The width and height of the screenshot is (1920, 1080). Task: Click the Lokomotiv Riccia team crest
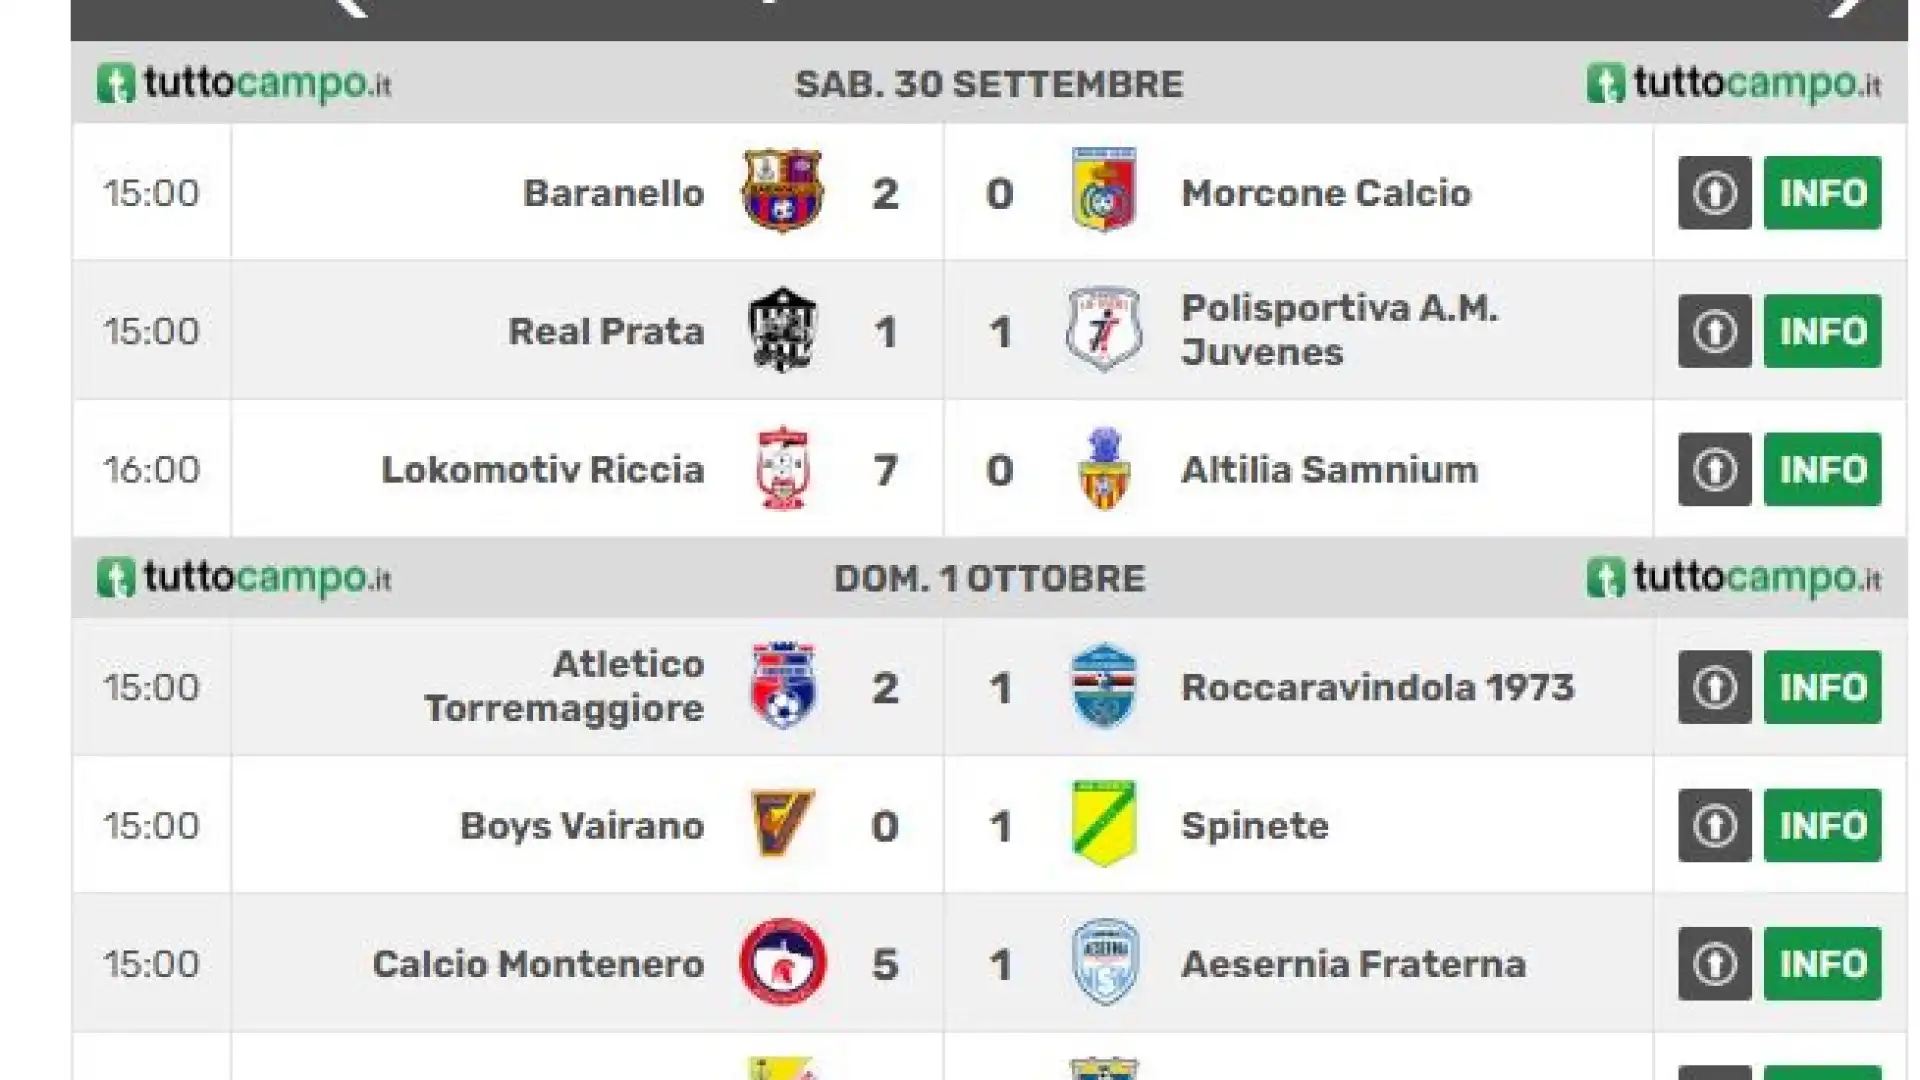[783, 468]
